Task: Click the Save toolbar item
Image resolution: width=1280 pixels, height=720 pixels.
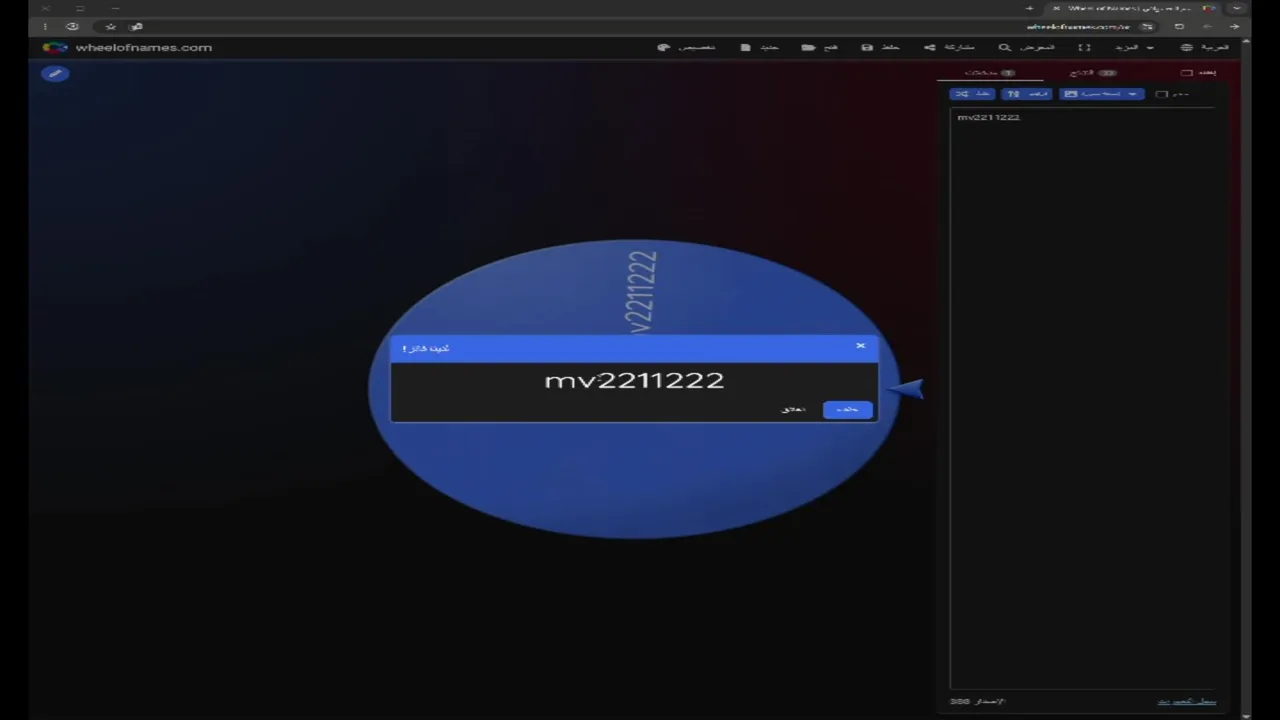Action: pyautogui.click(x=881, y=47)
